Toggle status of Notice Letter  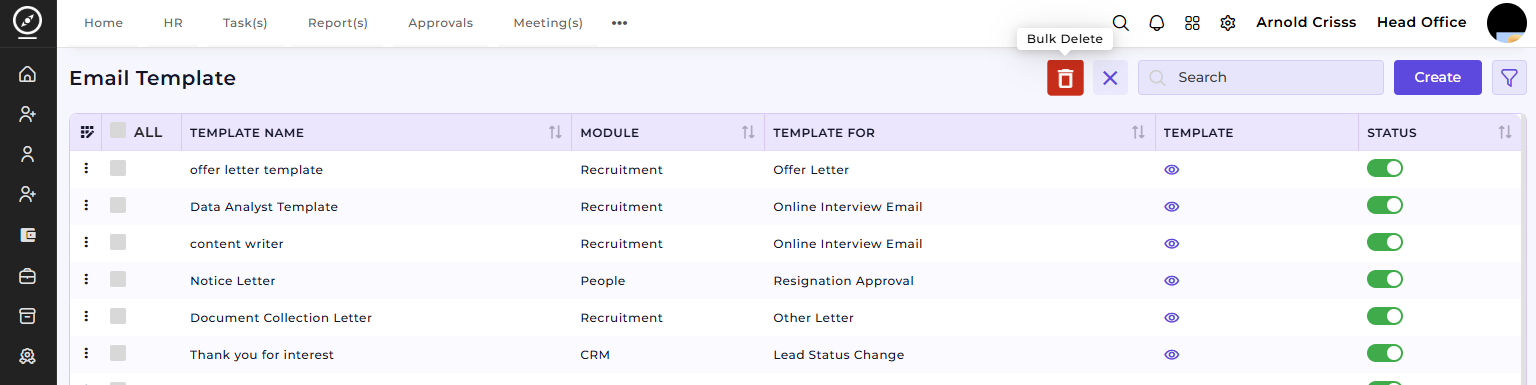pos(1385,279)
